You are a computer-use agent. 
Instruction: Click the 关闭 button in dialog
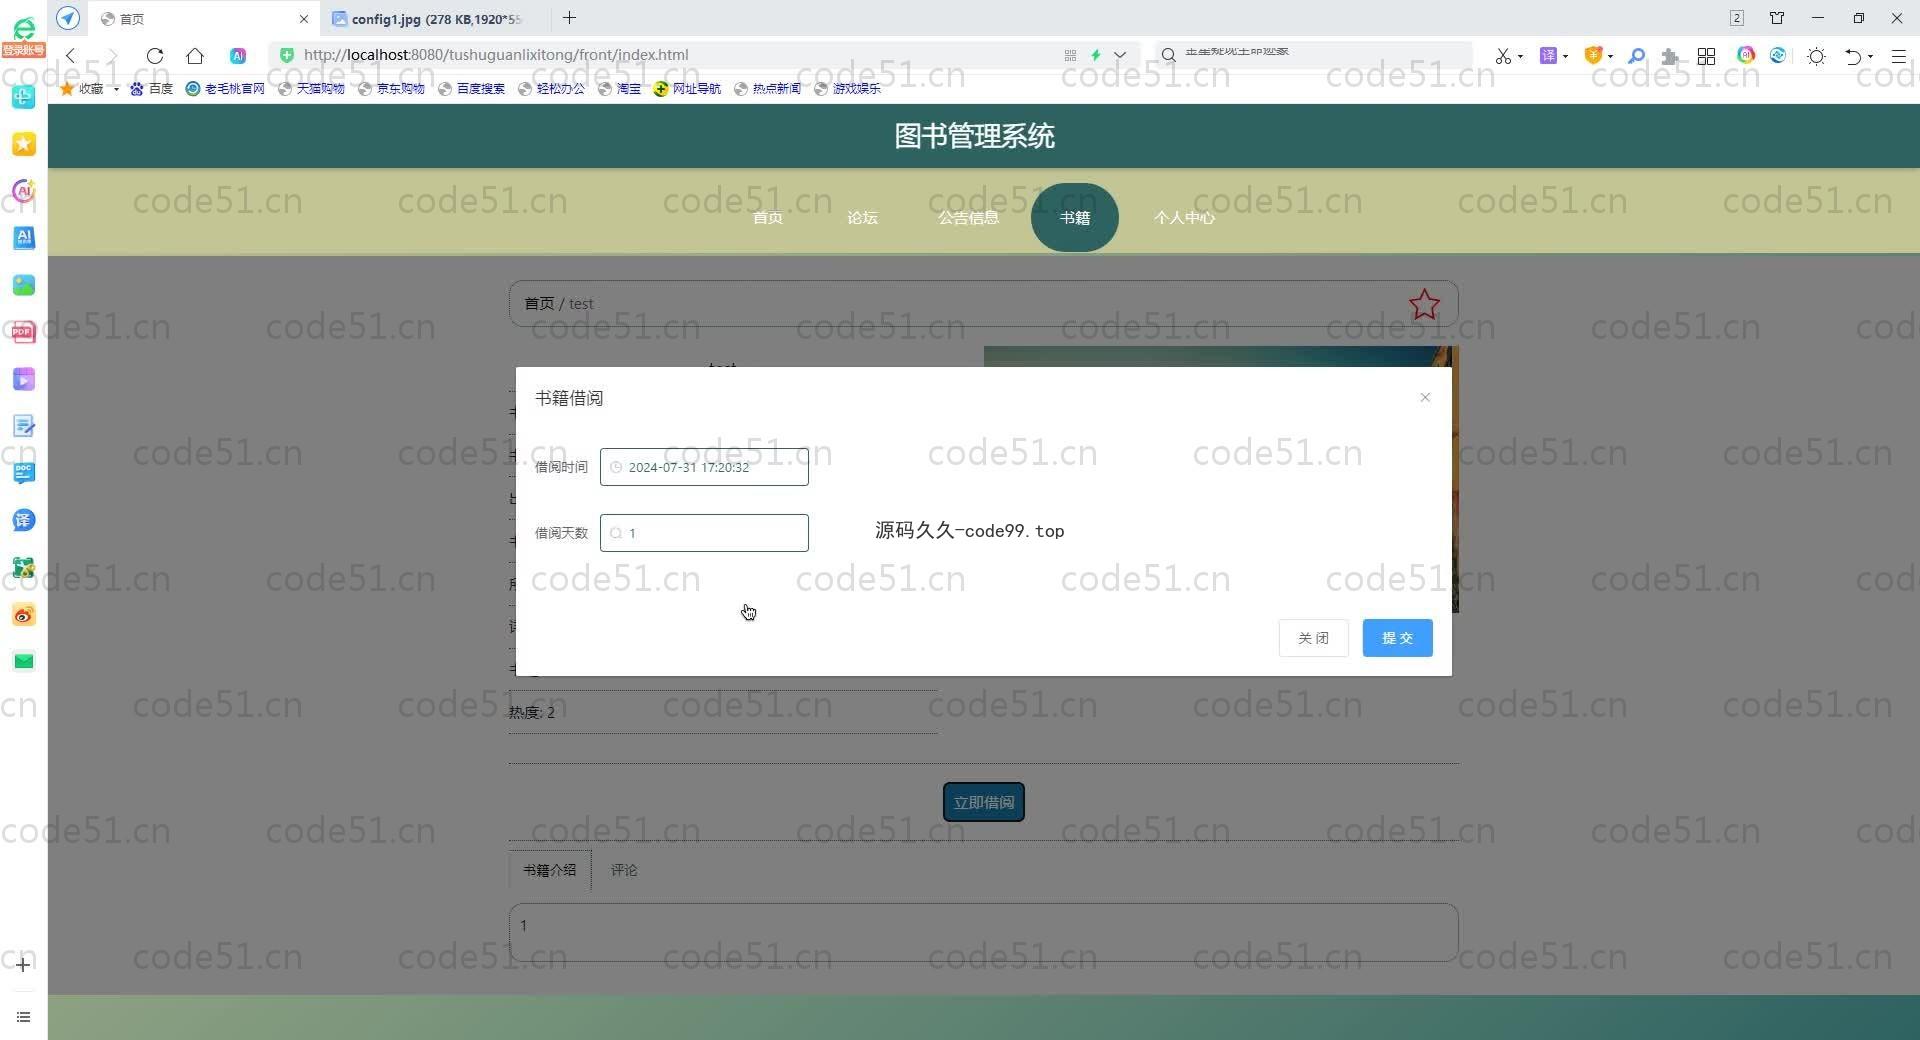tap(1313, 638)
